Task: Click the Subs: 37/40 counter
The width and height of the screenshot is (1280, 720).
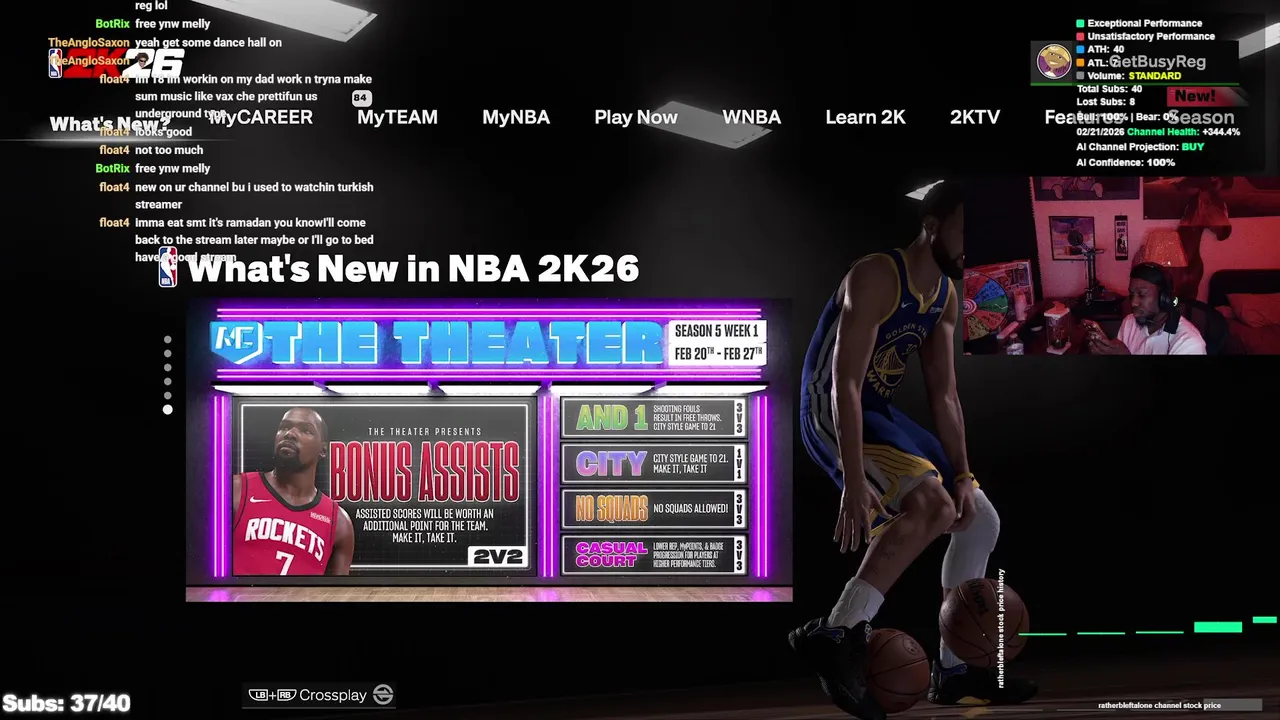Action: point(66,703)
